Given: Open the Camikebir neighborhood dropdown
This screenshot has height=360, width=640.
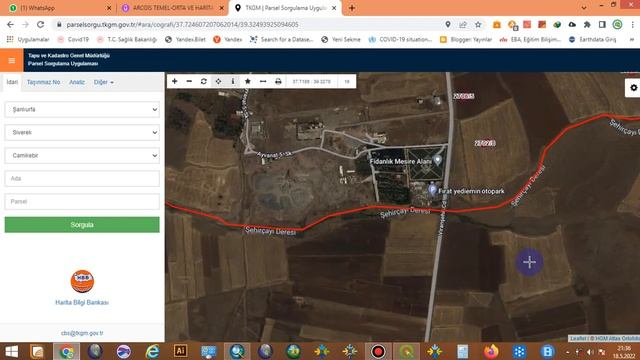Looking at the screenshot, I should 82,156.
